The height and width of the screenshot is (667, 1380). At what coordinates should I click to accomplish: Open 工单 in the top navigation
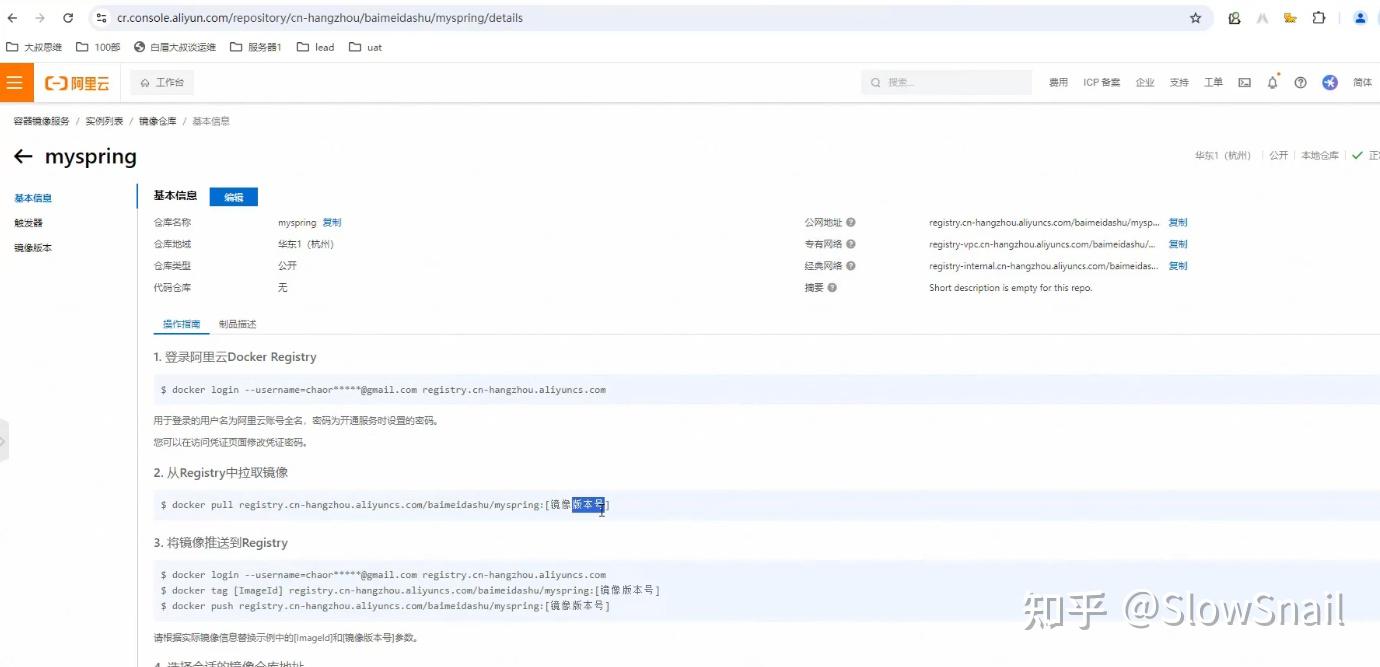pos(1212,82)
